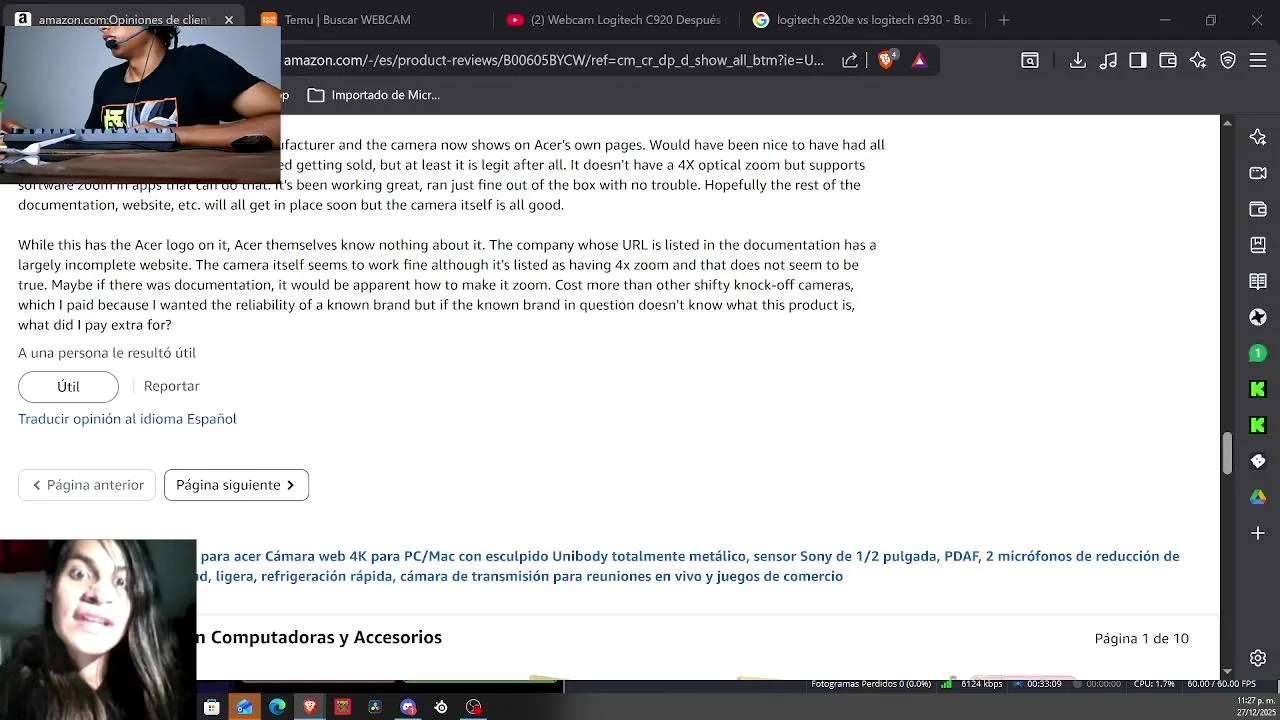Open Leo AI sparkle icon in toolbar
The height and width of the screenshot is (720, 1280).
click(x=1198, y=61)
